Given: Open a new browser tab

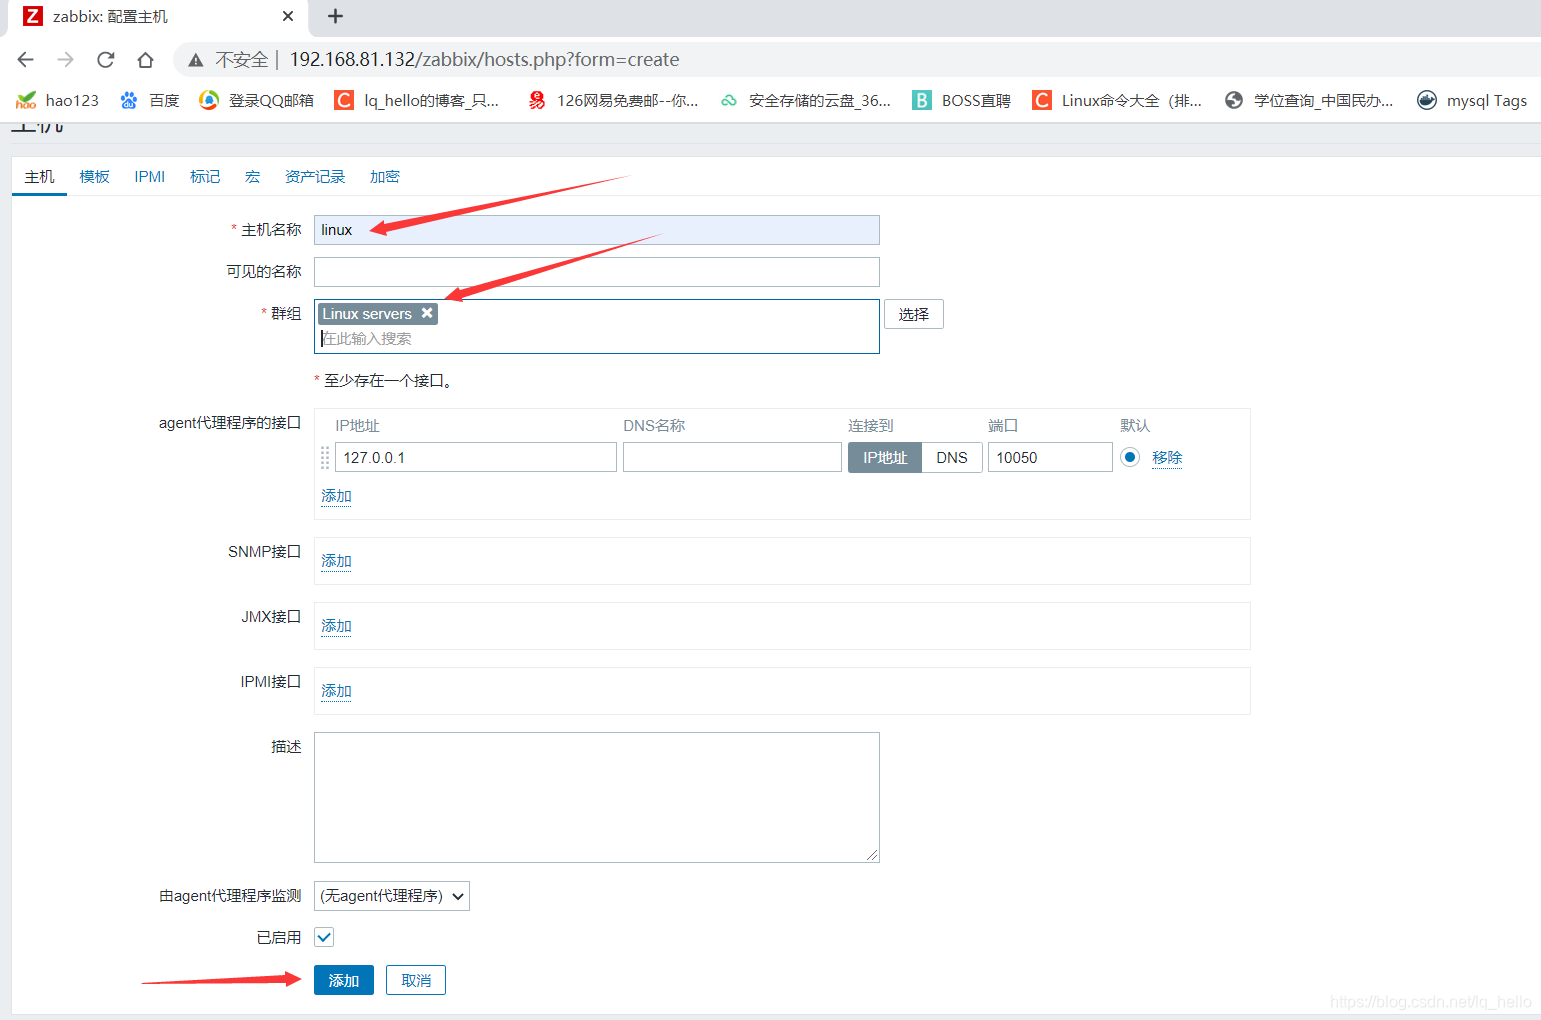Looking at the screenshot, I should pos(336,16).
